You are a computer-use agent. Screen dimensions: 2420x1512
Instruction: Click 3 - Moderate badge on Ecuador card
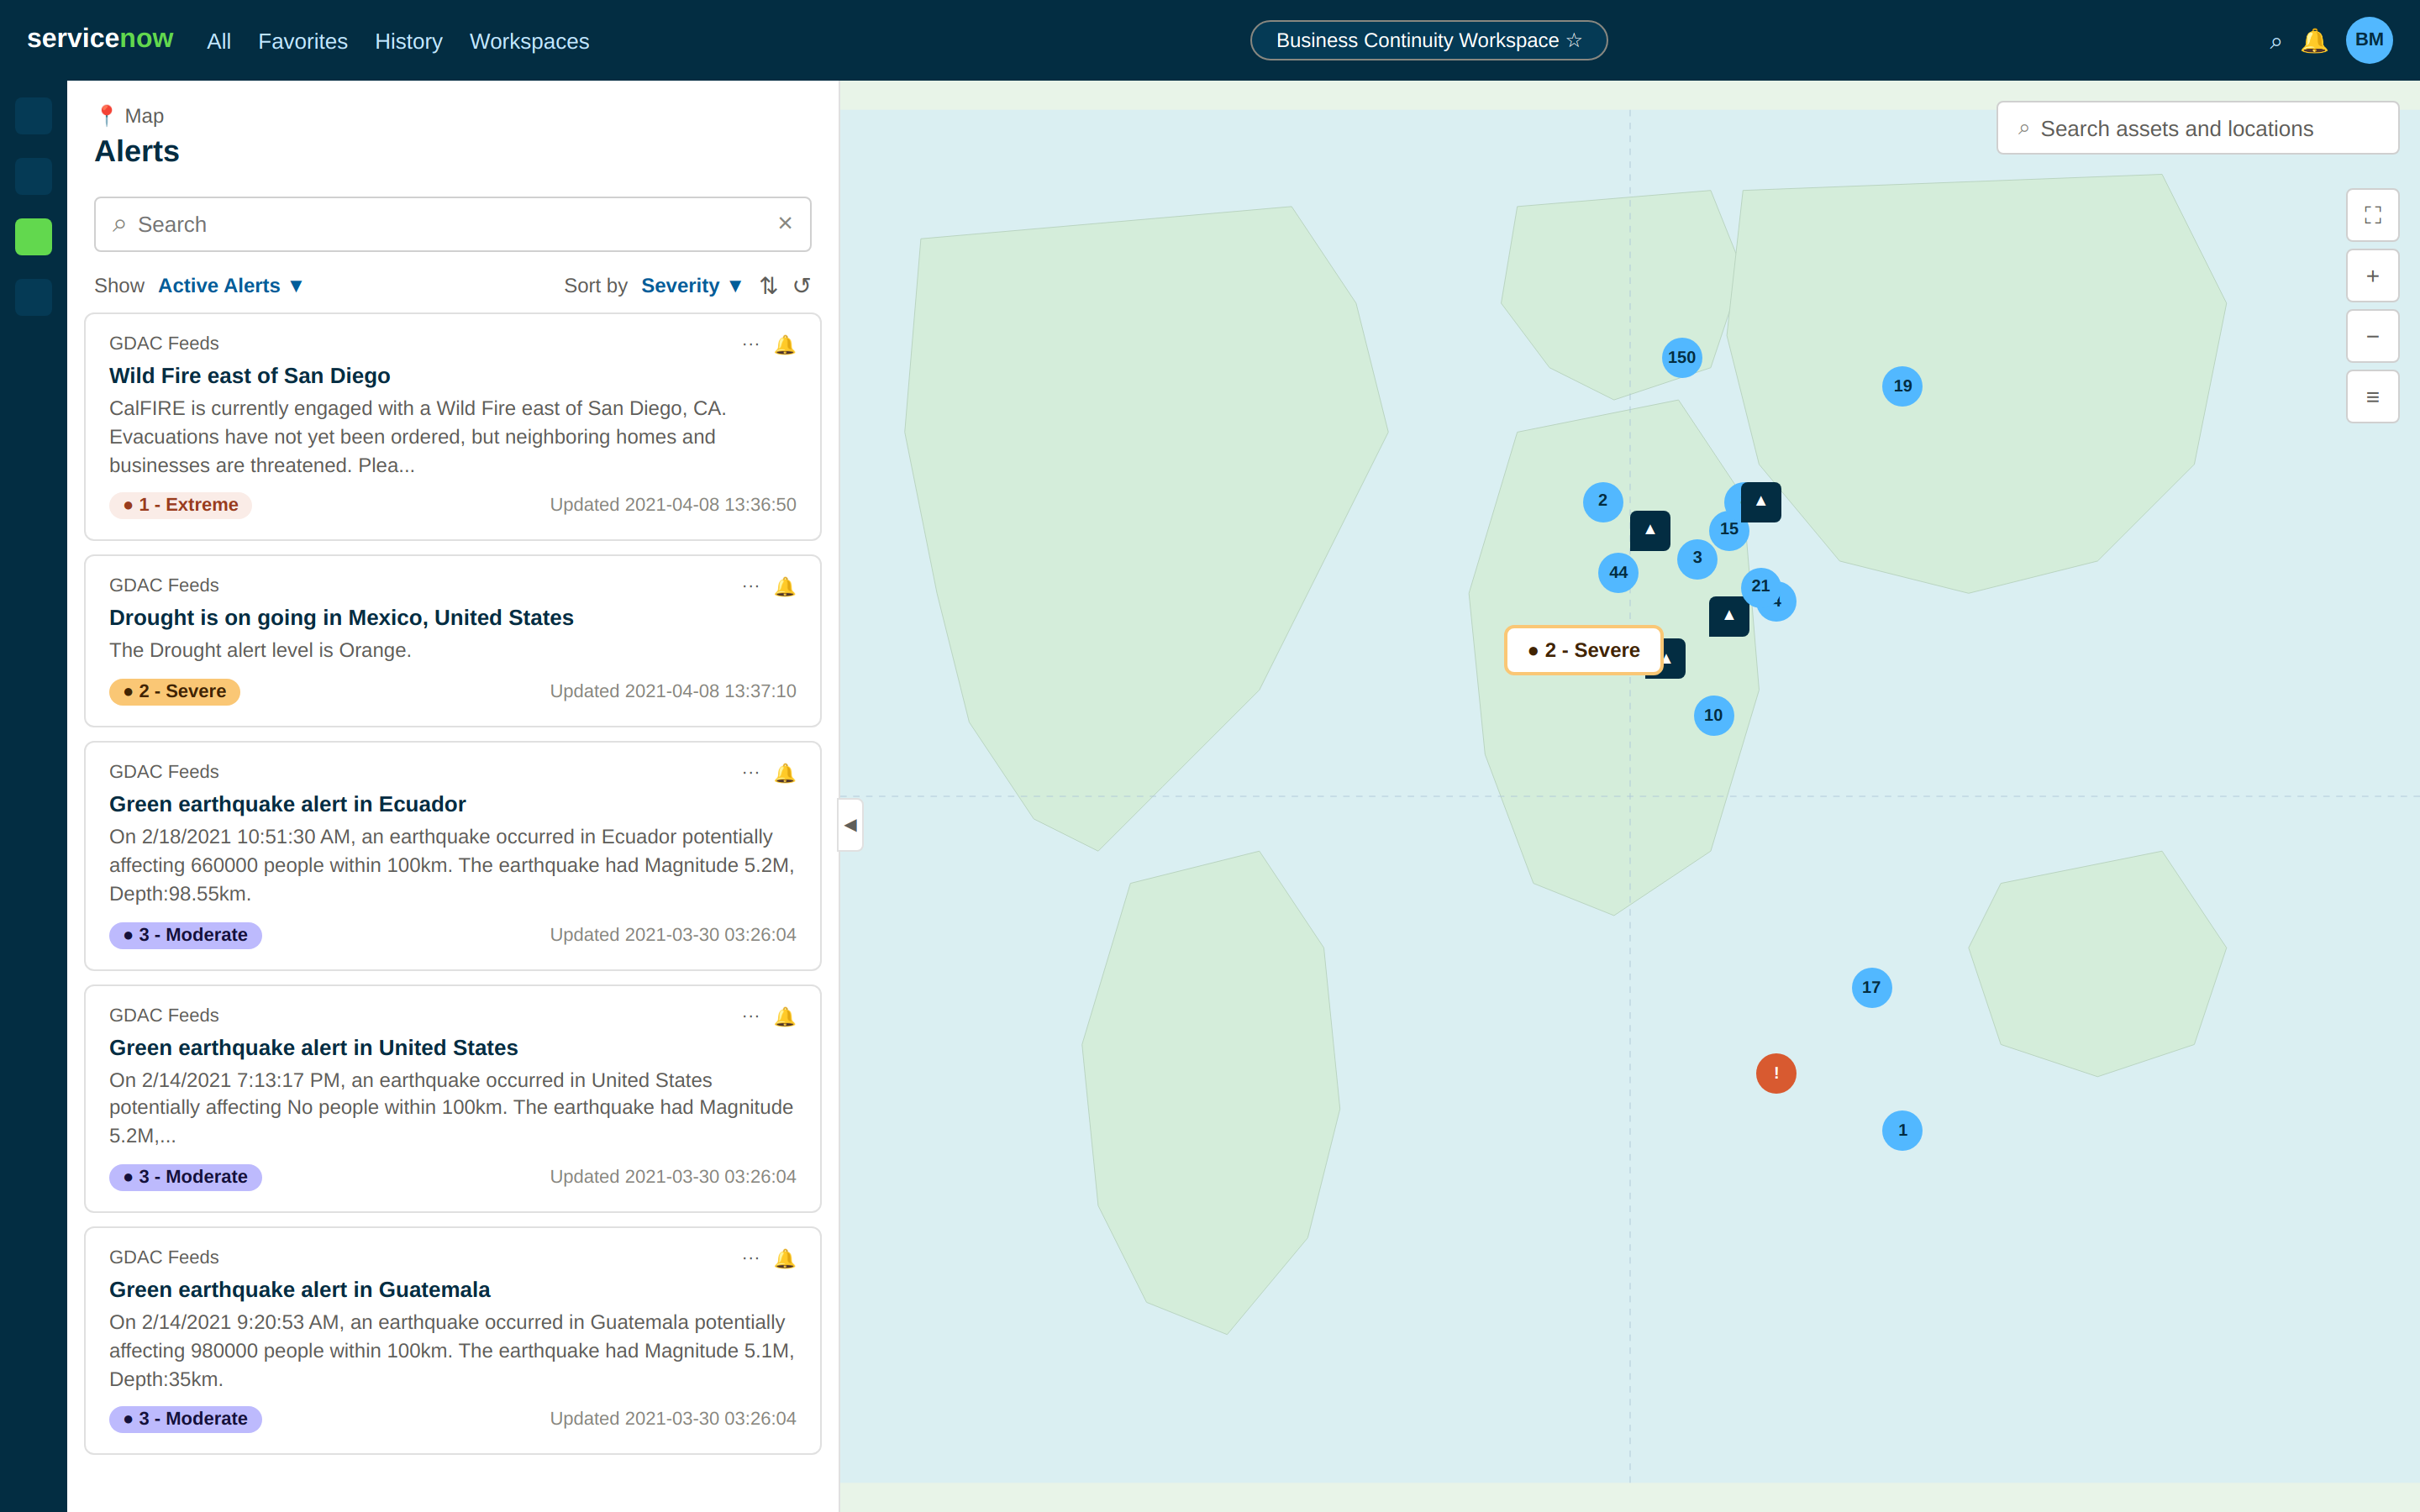coord(185,935)
